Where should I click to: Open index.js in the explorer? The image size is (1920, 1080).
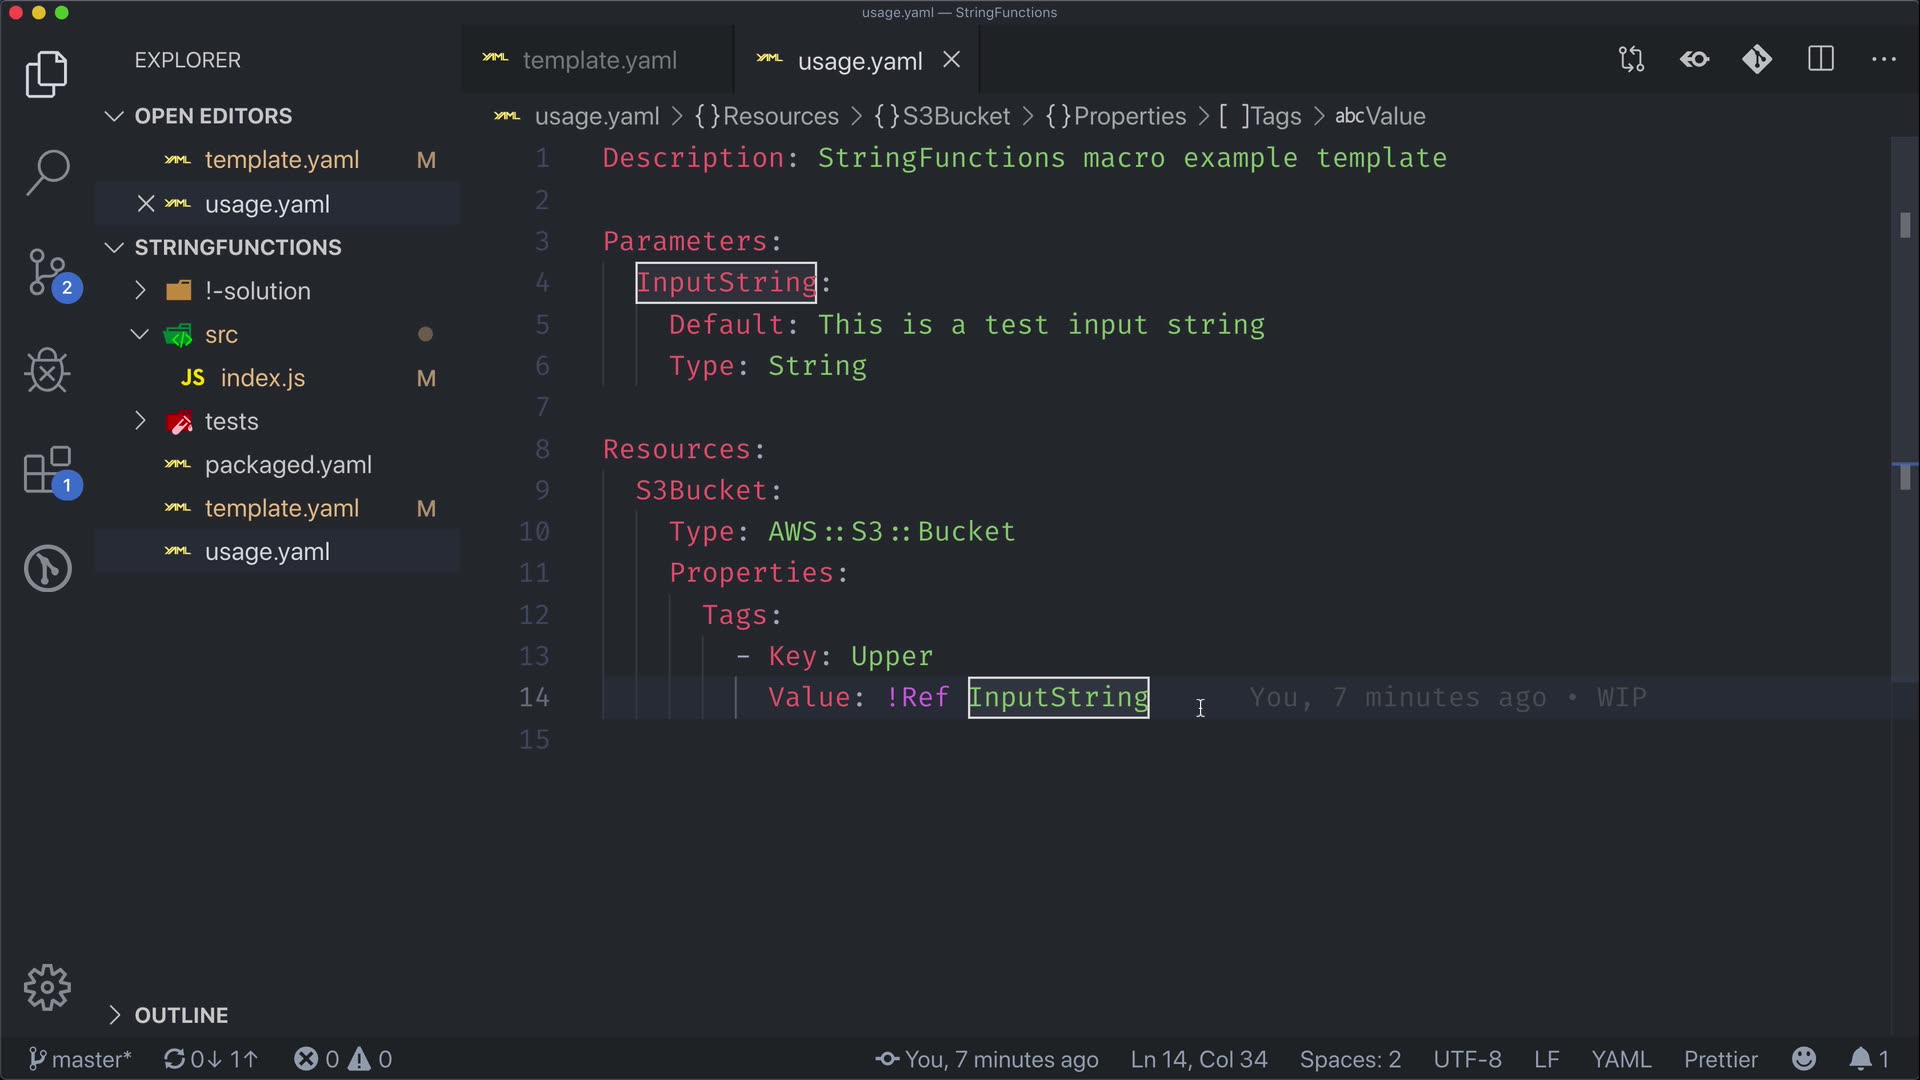tap(262, 378)
